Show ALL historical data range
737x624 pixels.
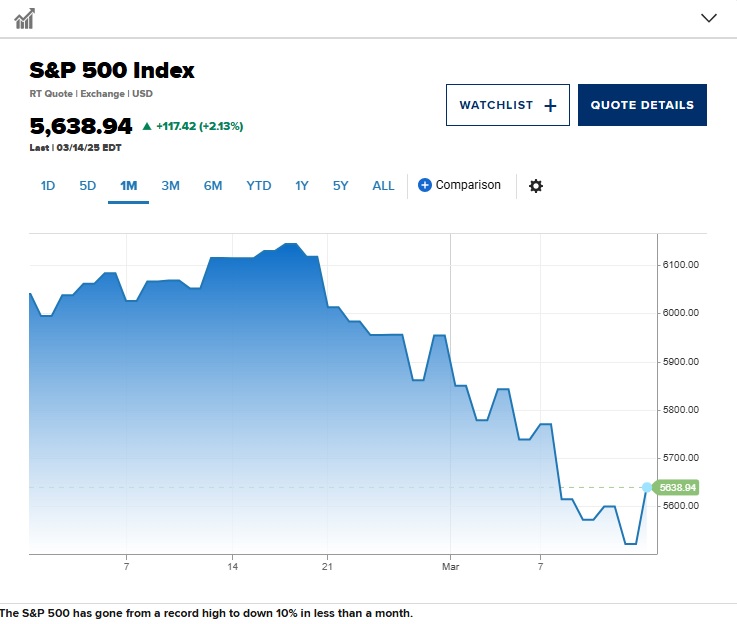[x=383, y=186]
